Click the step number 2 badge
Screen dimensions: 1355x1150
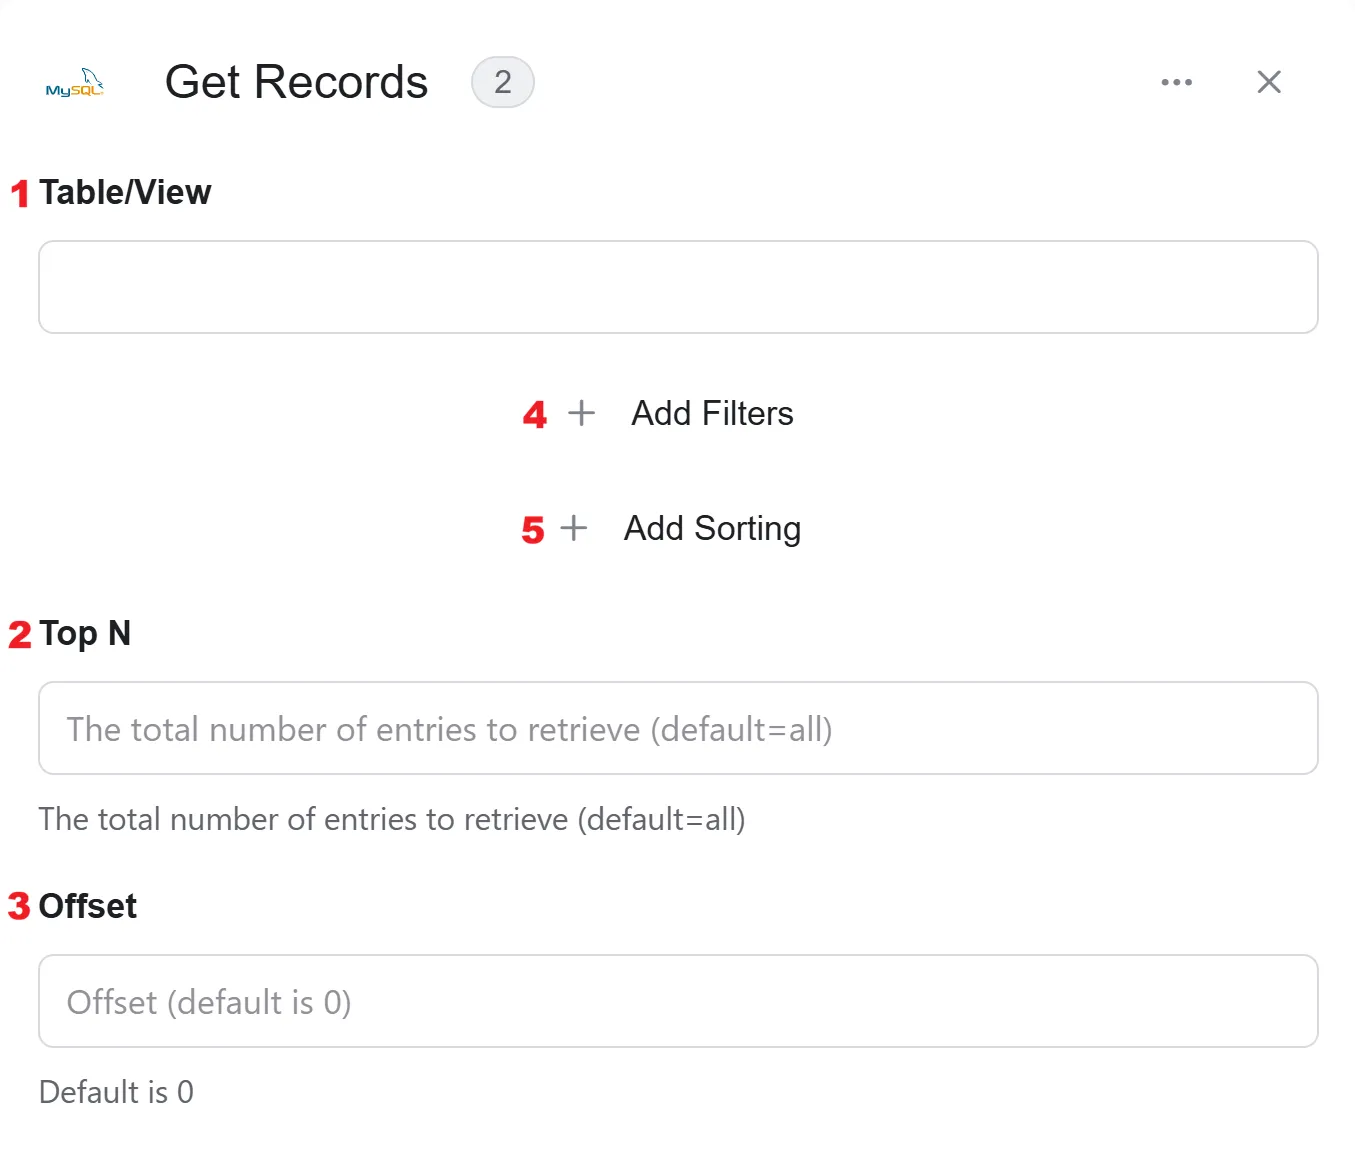[x=503, y=82]
